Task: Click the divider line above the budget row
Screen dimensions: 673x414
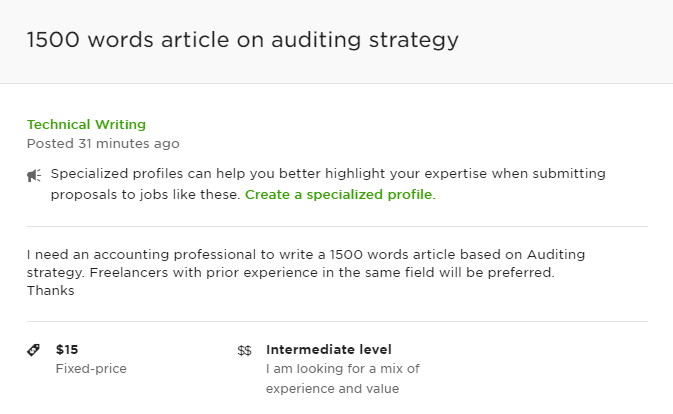Action: [x=337, y=321]
